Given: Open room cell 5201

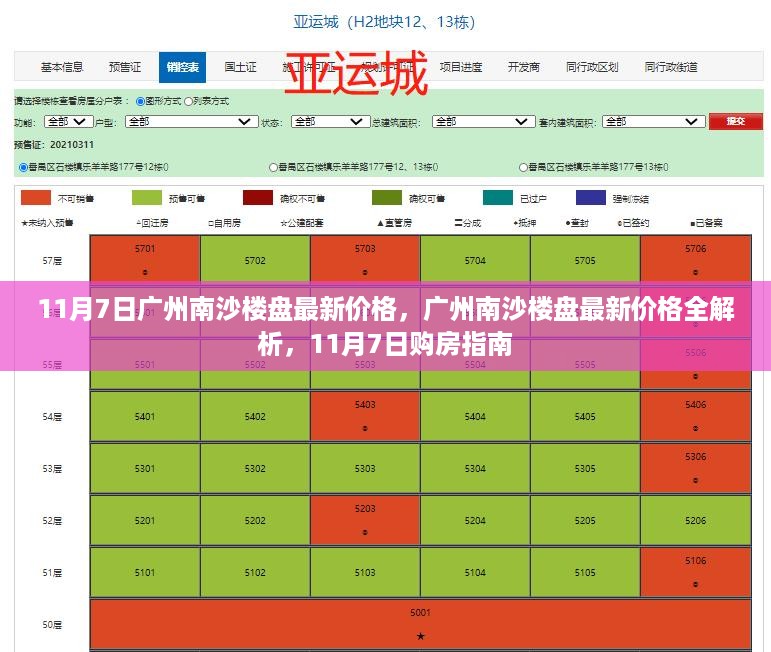Looking at the screenshot, I should coord(145,520).
